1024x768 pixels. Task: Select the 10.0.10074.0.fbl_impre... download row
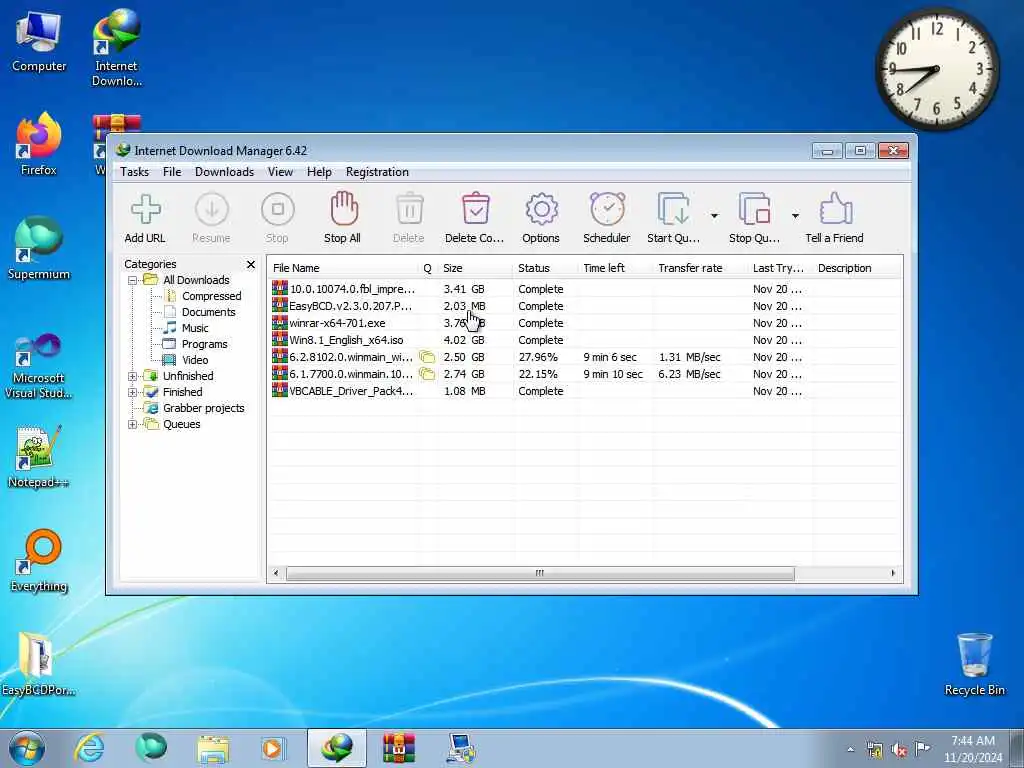click(584, 289)
